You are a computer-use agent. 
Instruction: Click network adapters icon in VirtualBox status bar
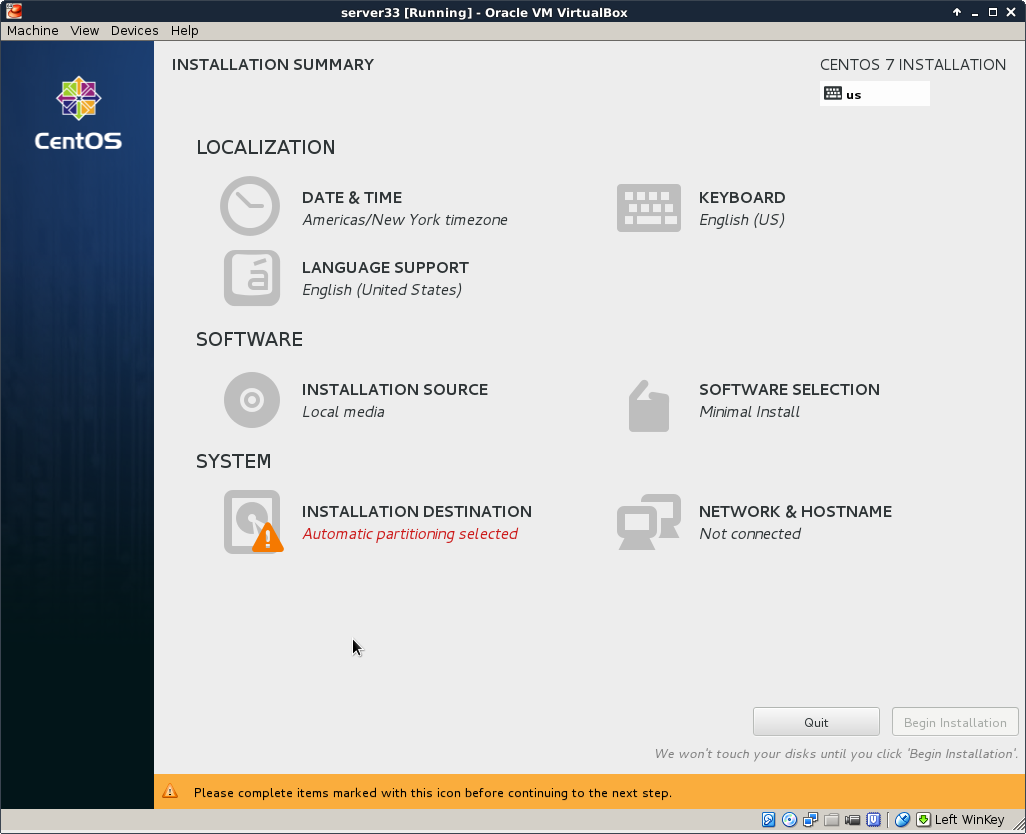(811, 820)
